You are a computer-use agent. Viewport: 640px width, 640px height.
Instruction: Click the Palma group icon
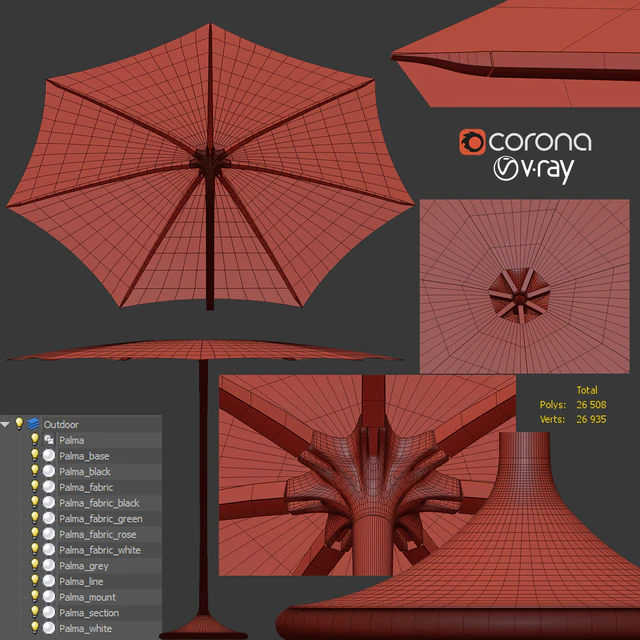(x=48, y=440)
